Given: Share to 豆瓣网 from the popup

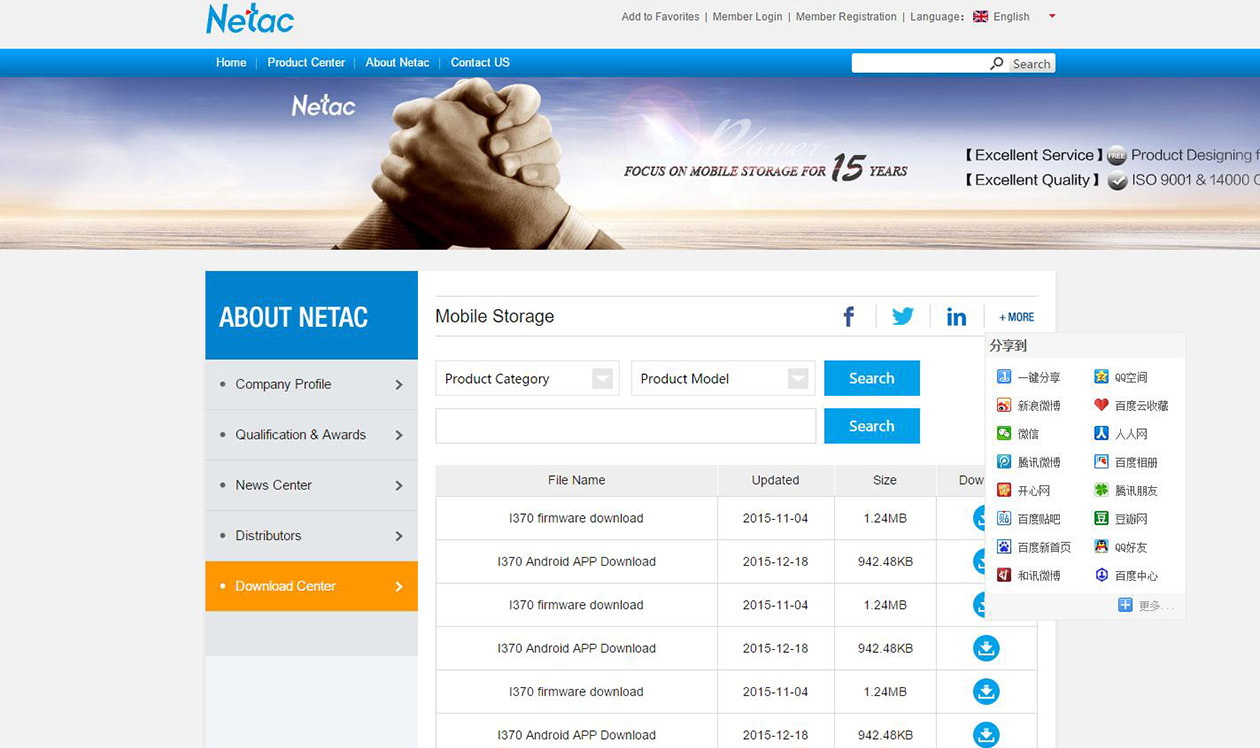Looking at the screenshot, I should [1121, 519].
